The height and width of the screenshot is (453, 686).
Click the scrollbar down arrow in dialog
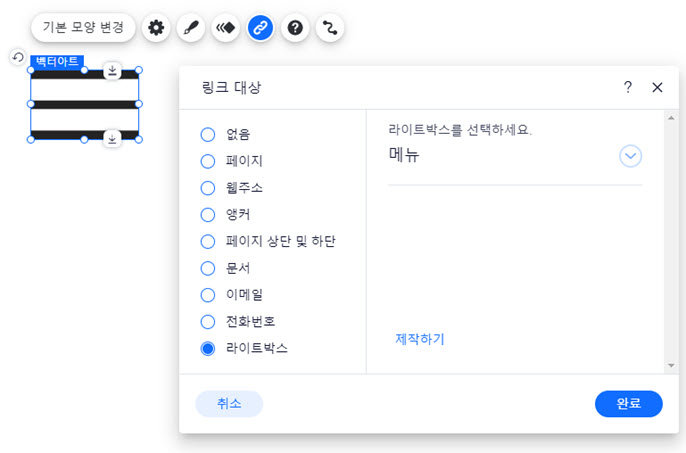coord(671,365)
